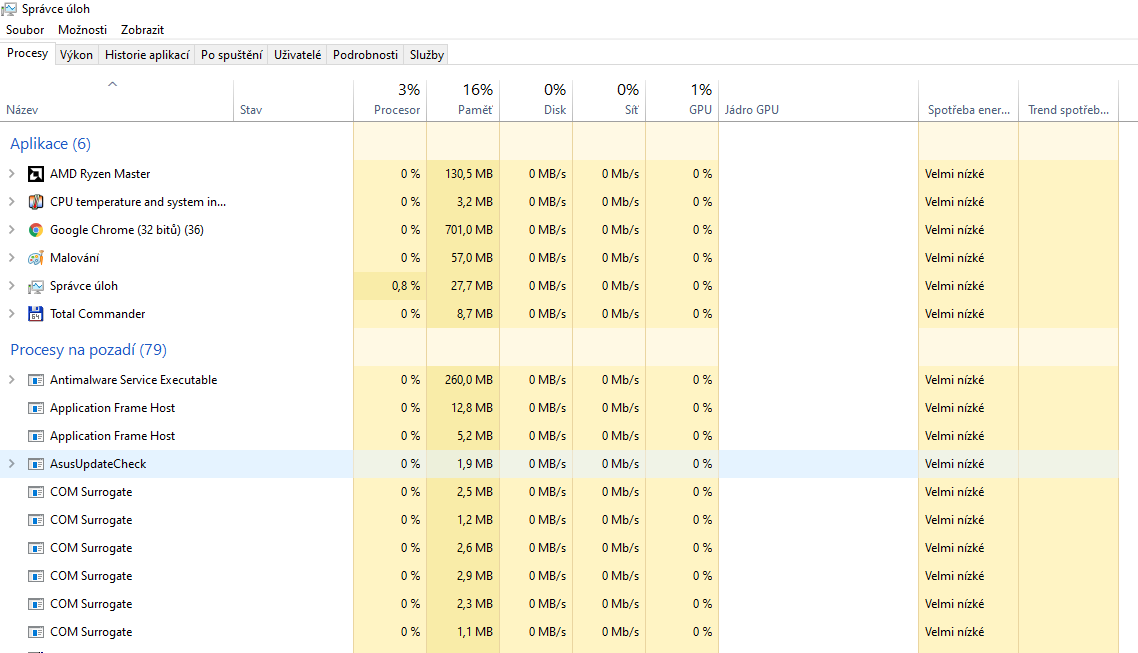Click the Total Commander floppy icon
The image size is (1138, 653).
pyautogui.click(x=36, y=314)
